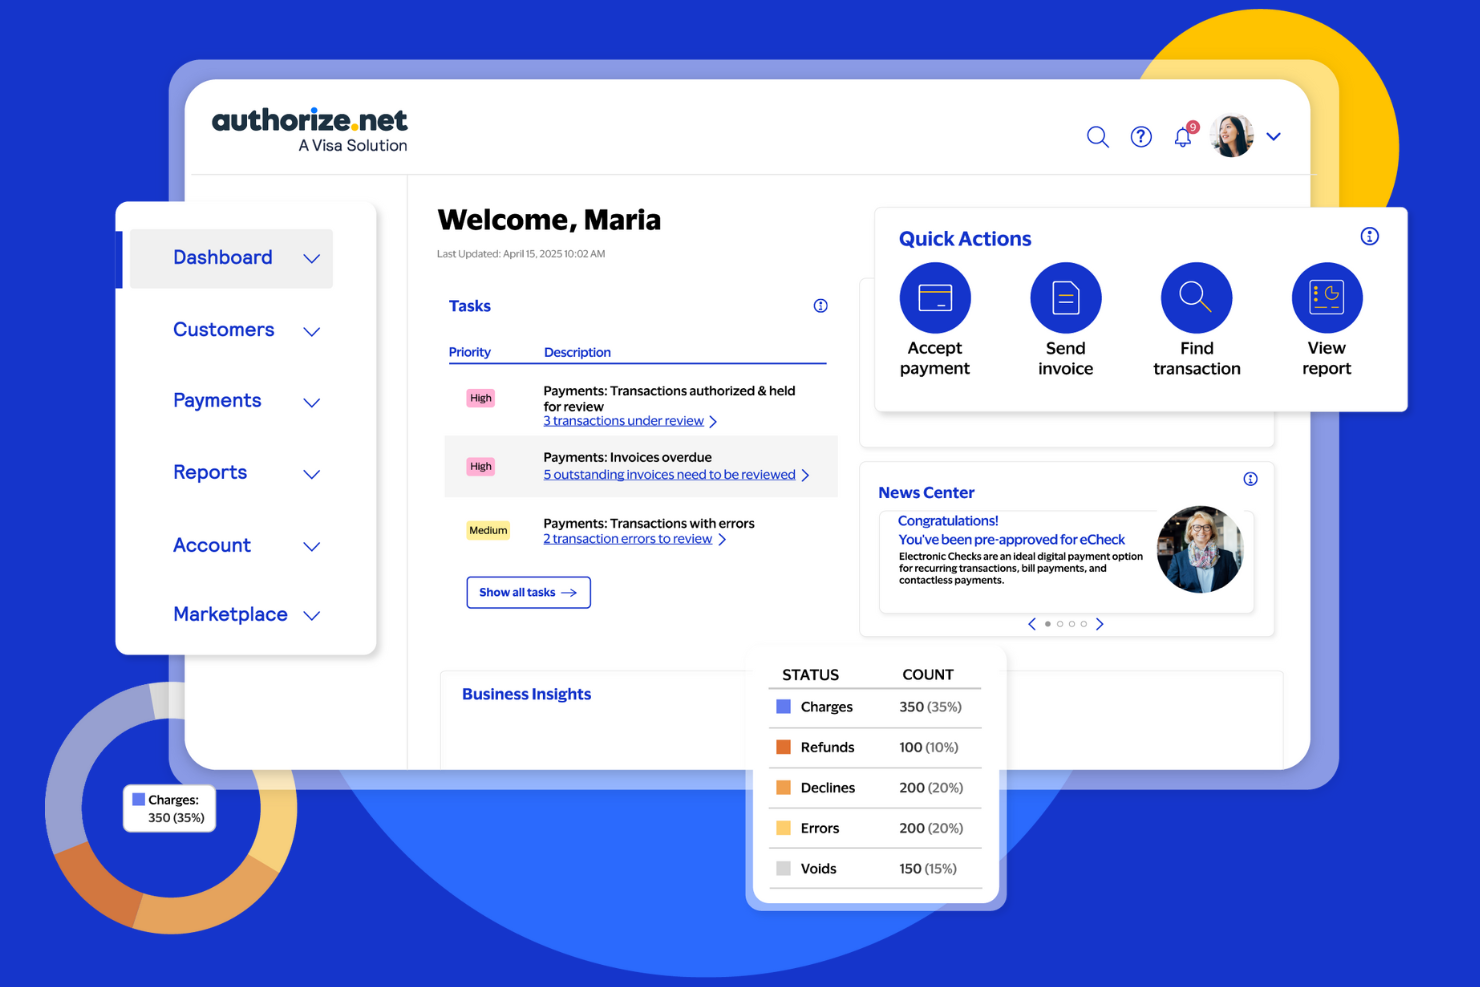Click the News Center info icon
1480x987 pixels.
pos(1250,479)
